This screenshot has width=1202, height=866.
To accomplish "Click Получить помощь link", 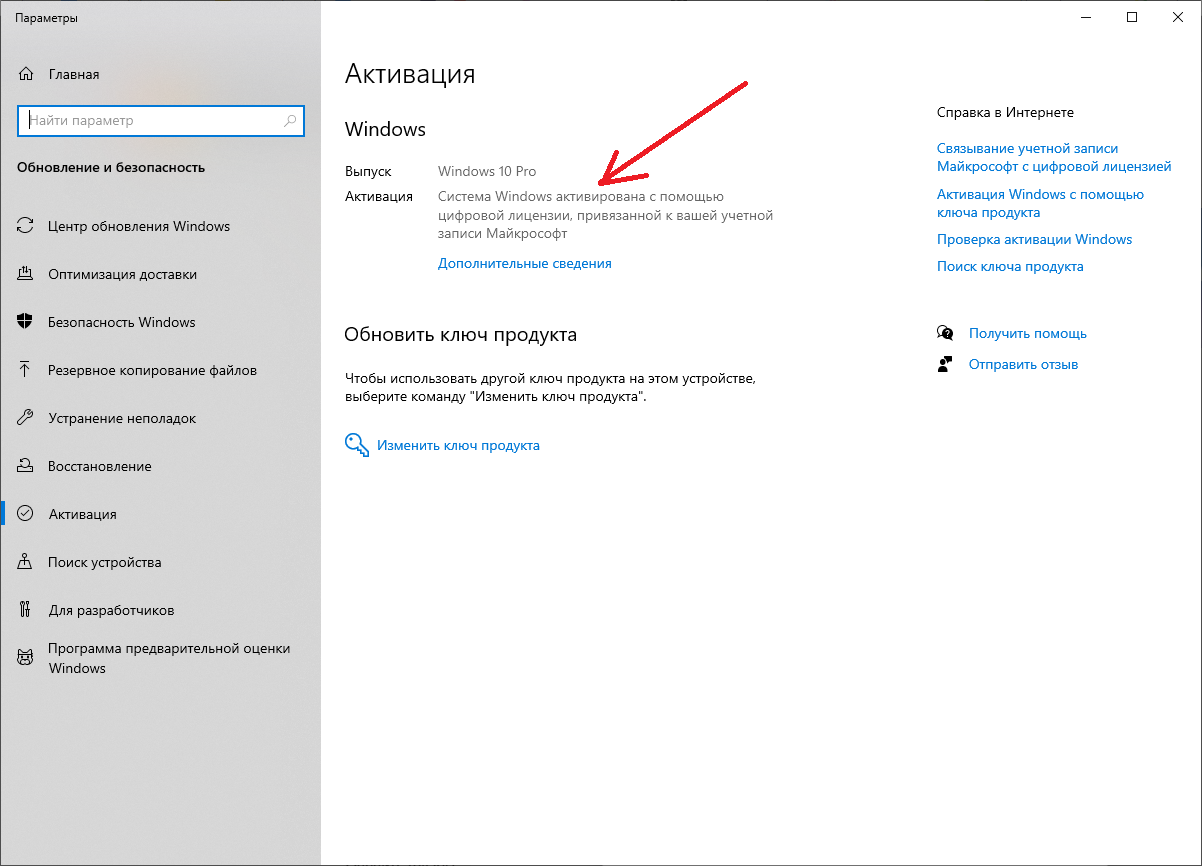I will click(1027, 333).
